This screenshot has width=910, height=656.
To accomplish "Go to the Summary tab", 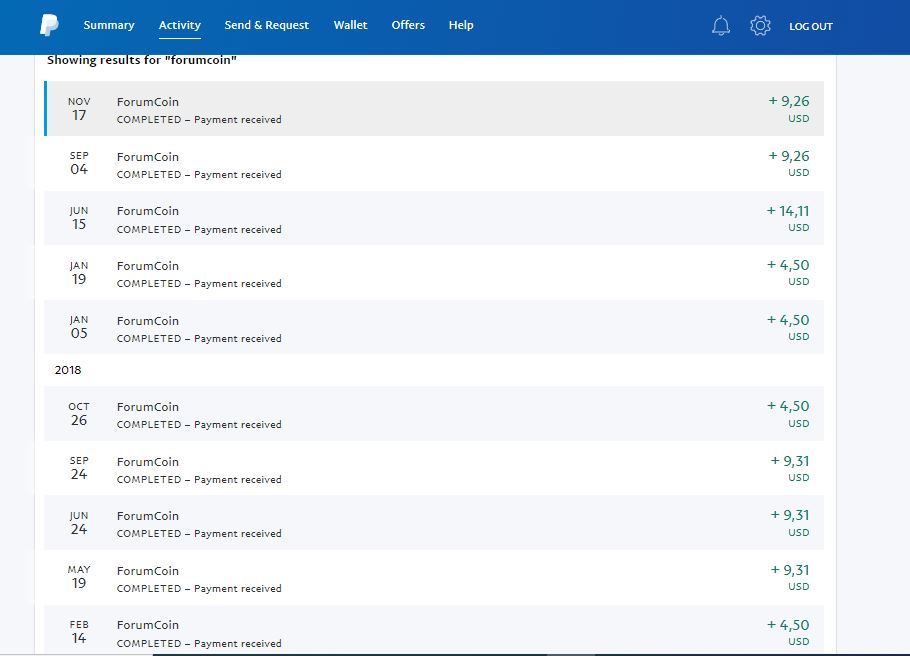I will 109,25.
